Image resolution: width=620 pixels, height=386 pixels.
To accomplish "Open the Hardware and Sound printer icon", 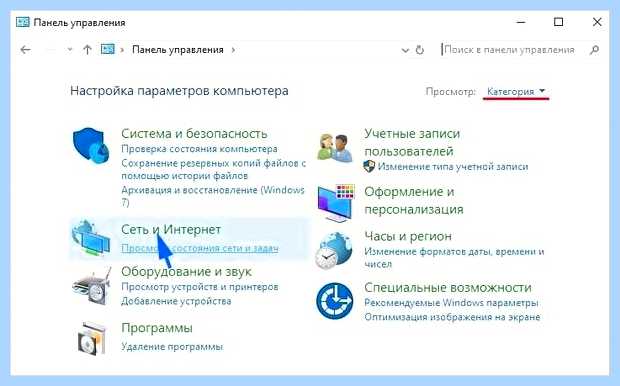I will pos(92,287).
